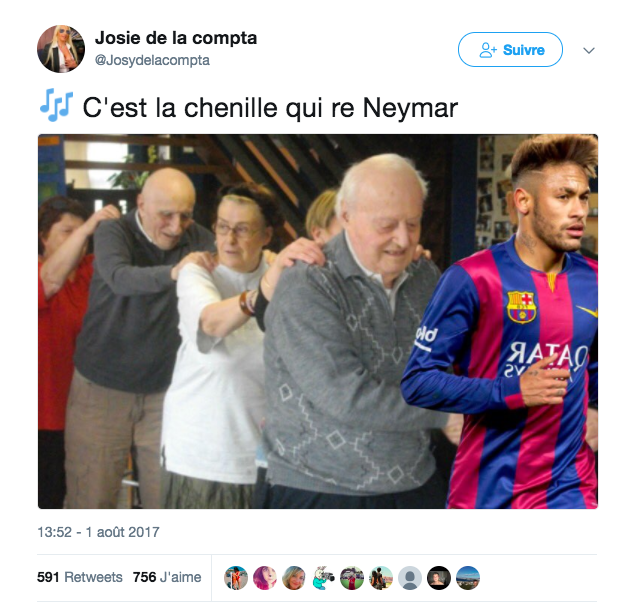635x611 pixels.
Task: Open the black-background face avatar
Action: (x=439, y=578)
